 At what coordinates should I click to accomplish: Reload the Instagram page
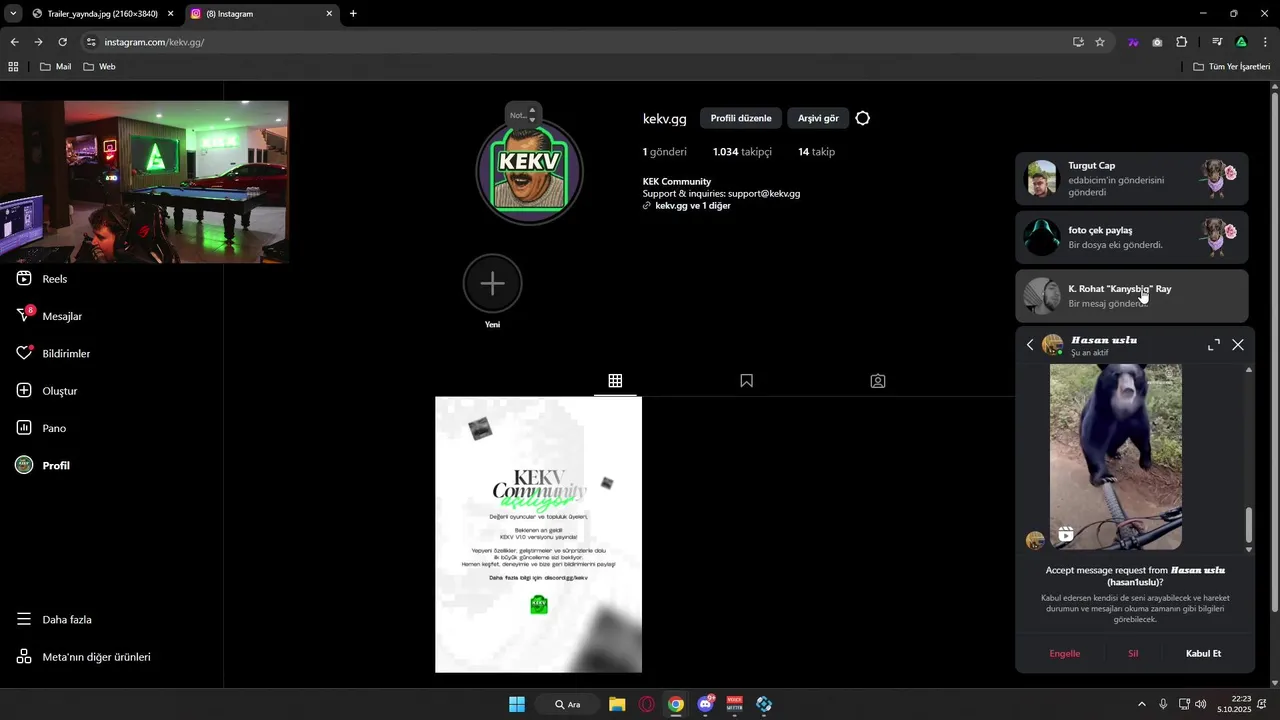point(62,42)
